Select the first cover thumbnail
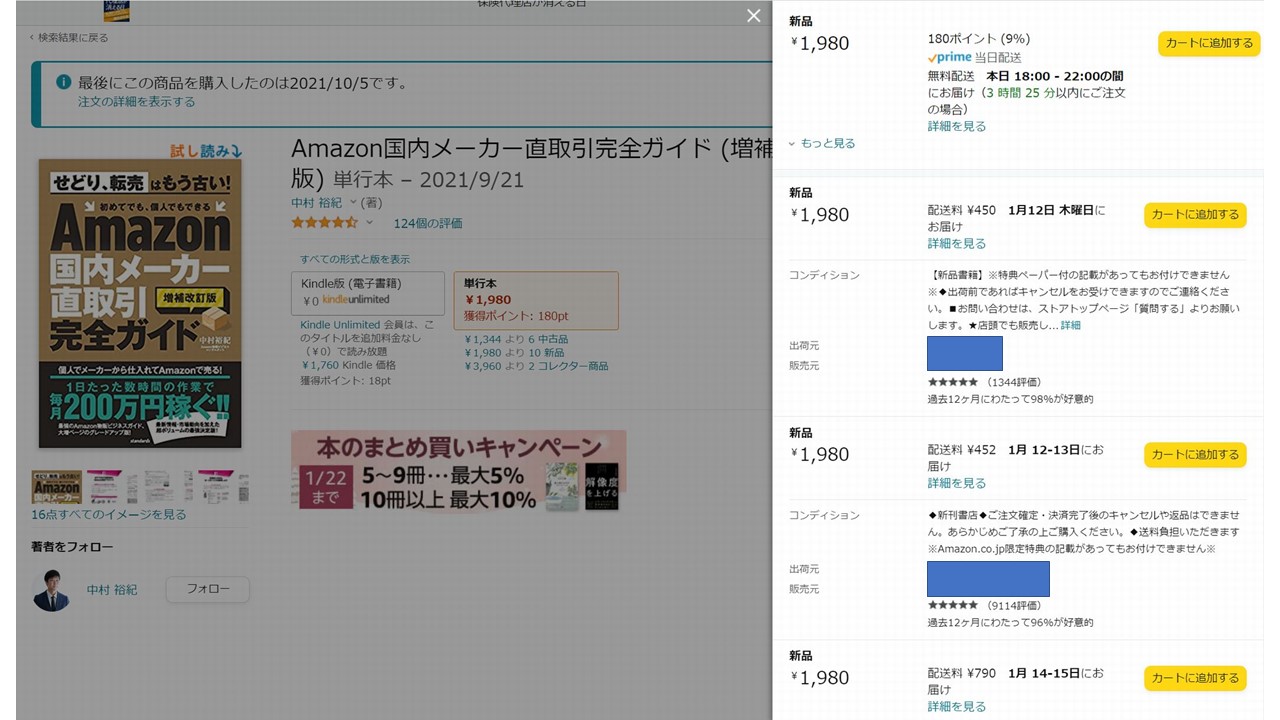 pyautogui.click(x=56, y=486)
